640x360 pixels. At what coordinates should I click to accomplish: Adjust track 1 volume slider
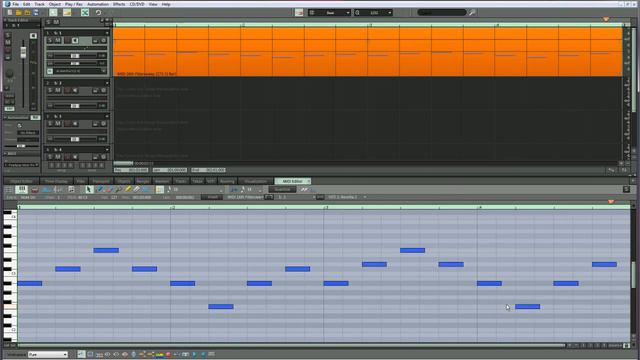click(76, 56)
